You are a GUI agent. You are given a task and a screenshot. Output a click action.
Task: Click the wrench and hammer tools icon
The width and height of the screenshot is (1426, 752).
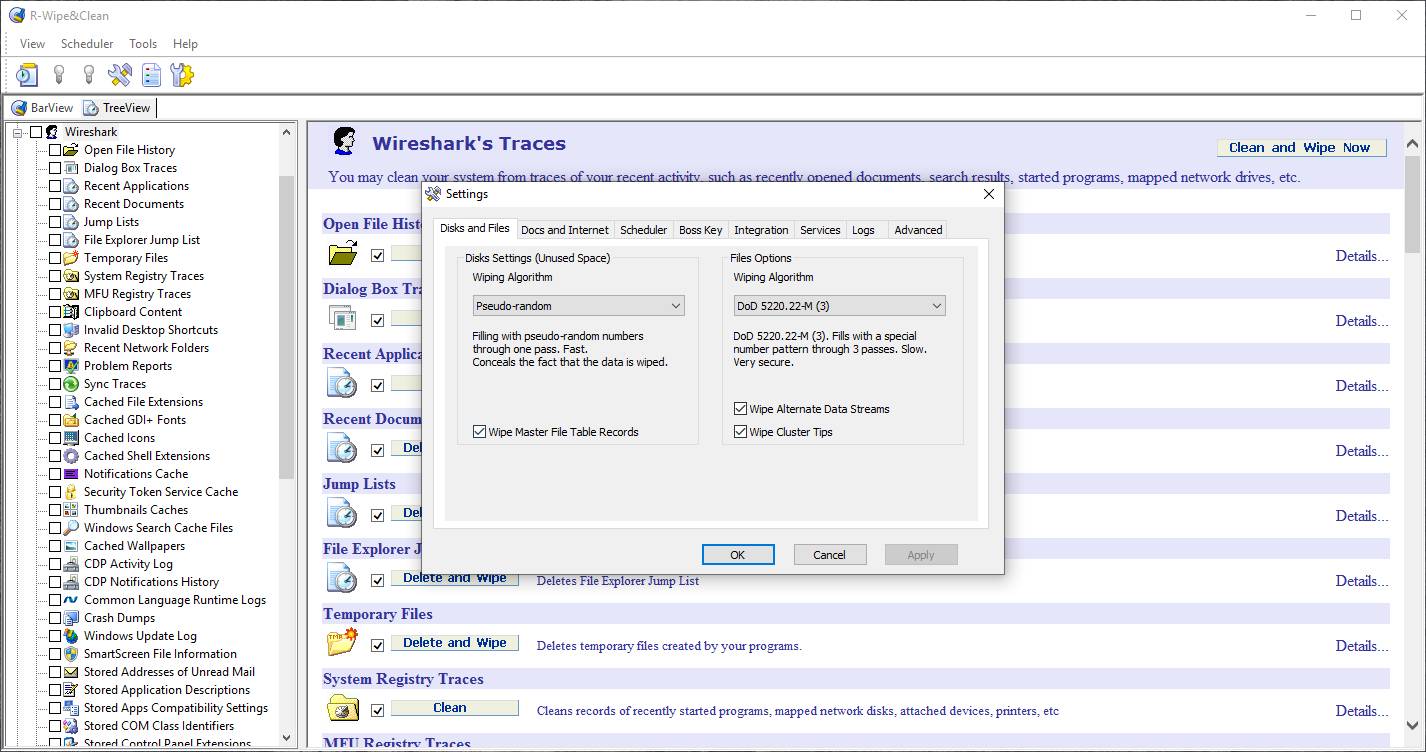click(x=120, y=75)
